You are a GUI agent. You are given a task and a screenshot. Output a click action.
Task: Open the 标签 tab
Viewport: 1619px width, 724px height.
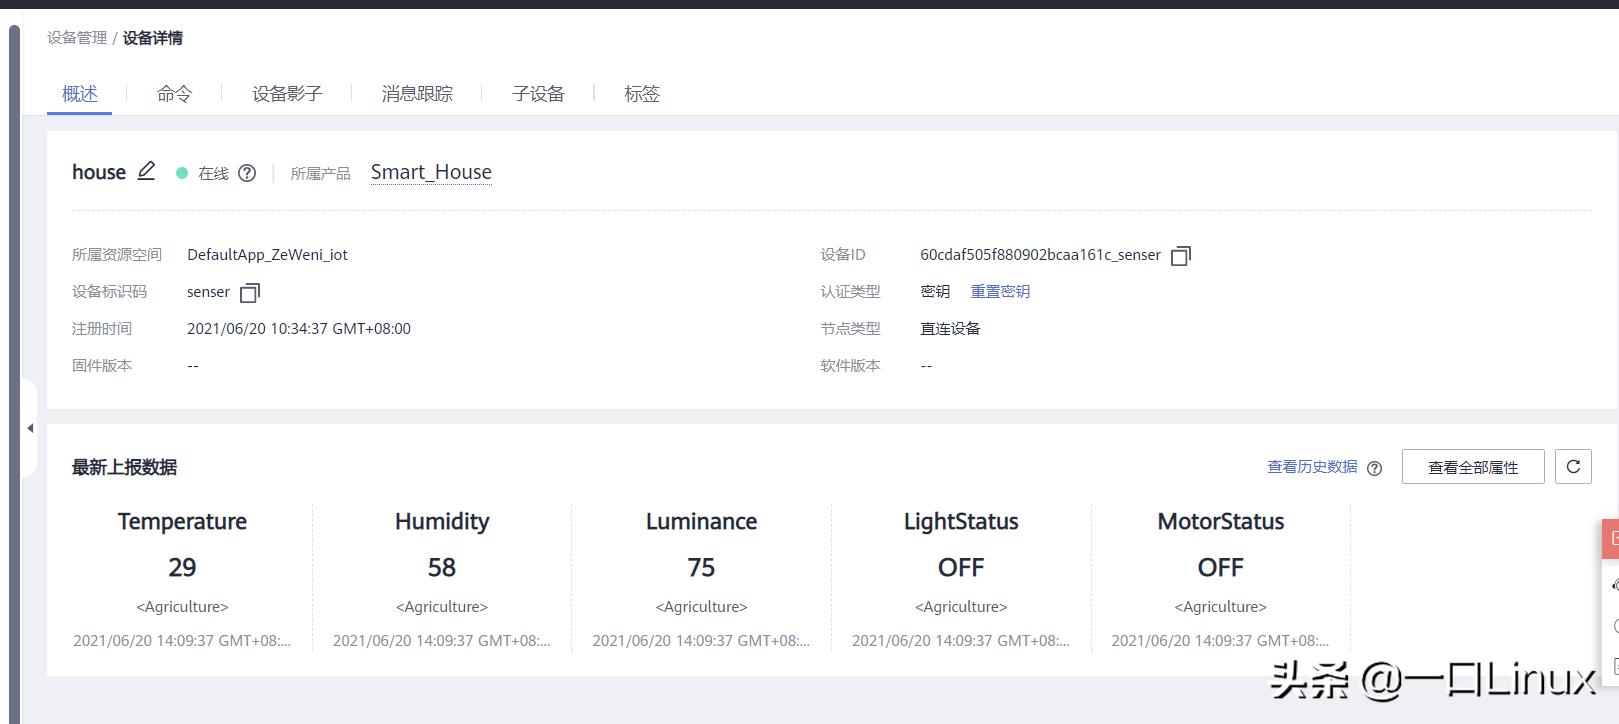[642, 94]
